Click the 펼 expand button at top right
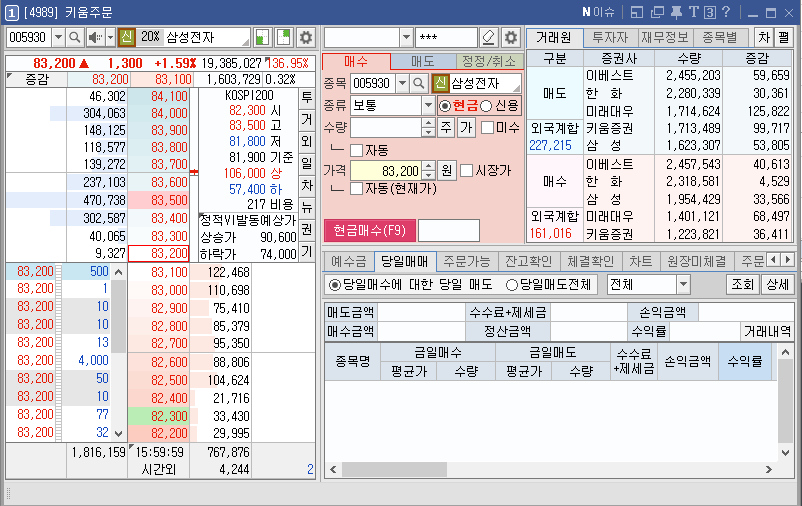This screenshot has width=802, height=506. (783, 37)
